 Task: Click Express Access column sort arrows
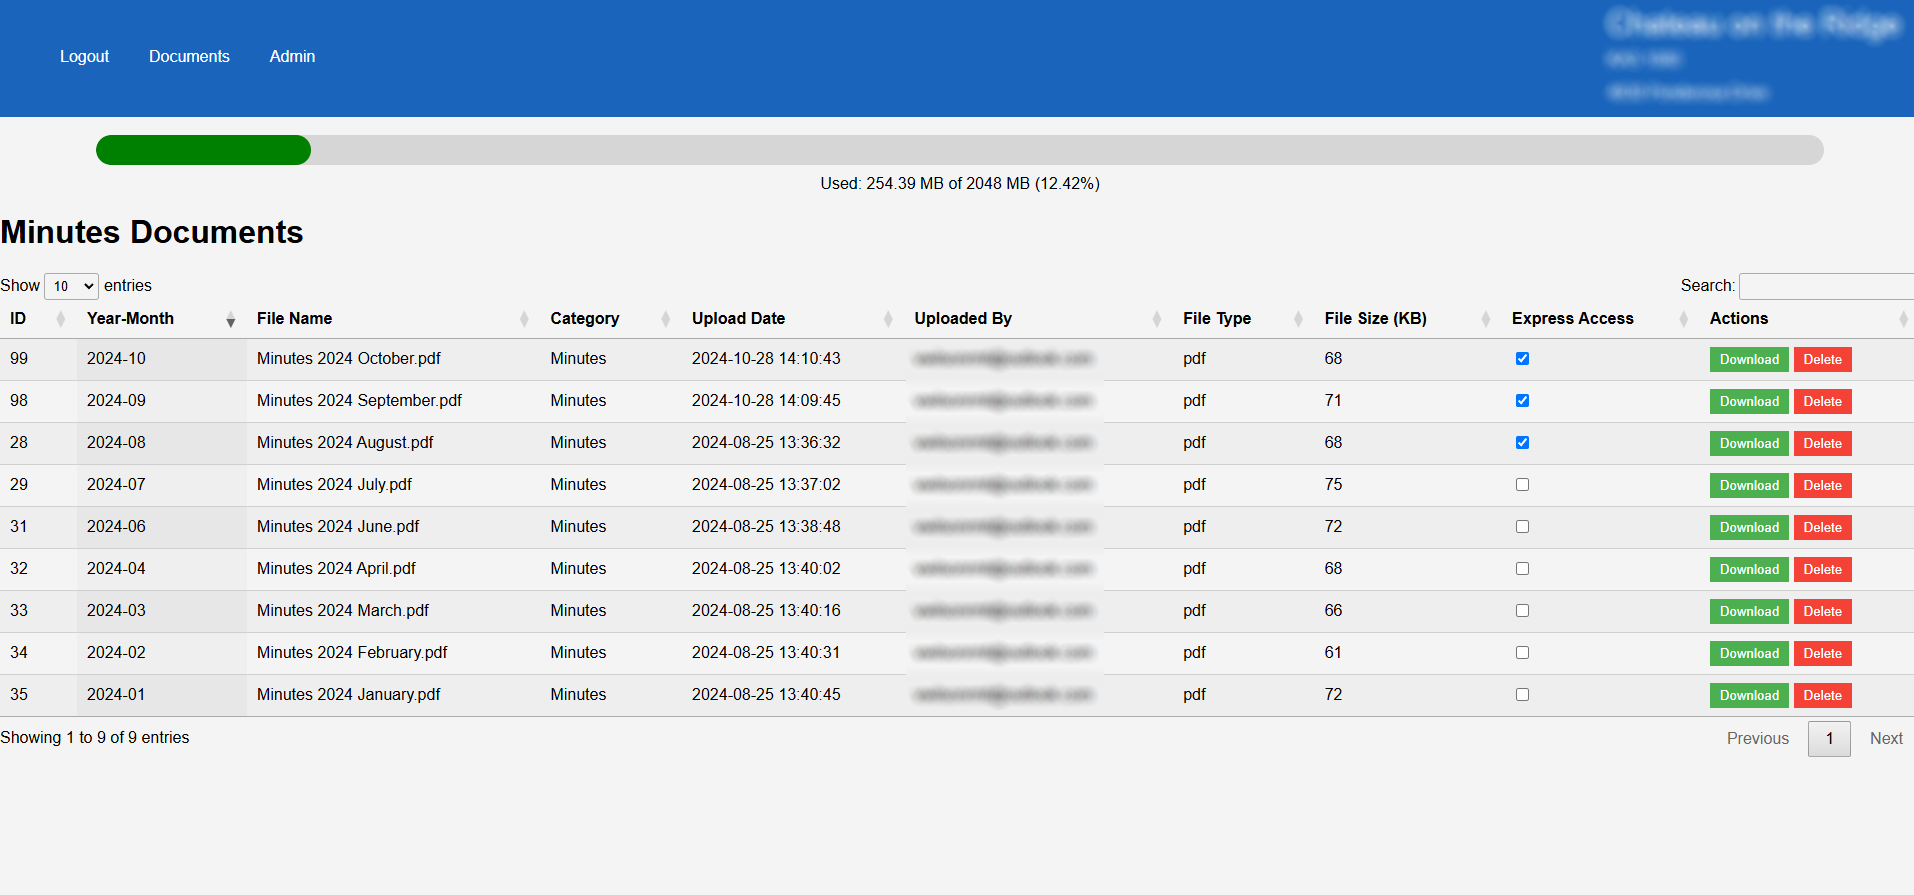[x=1684, y=319]
